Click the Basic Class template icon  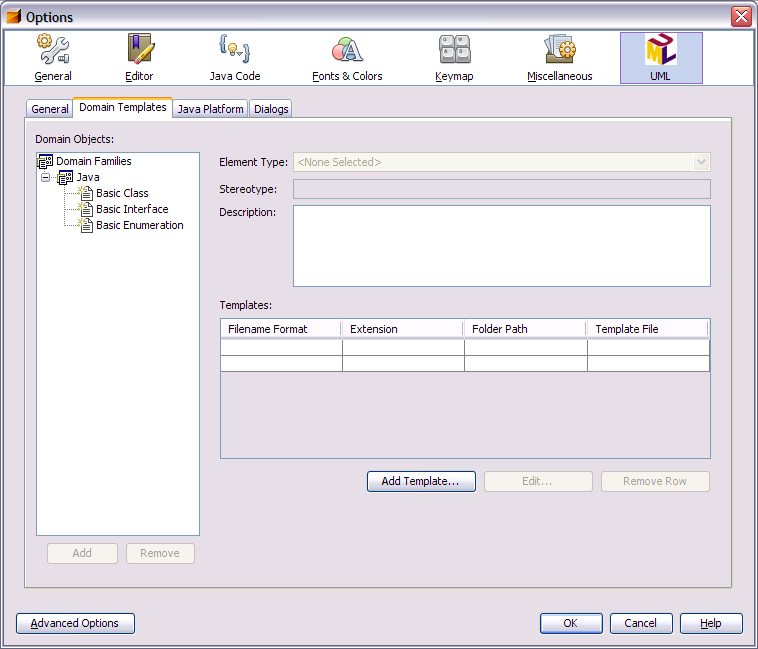[x=86, y=193]
